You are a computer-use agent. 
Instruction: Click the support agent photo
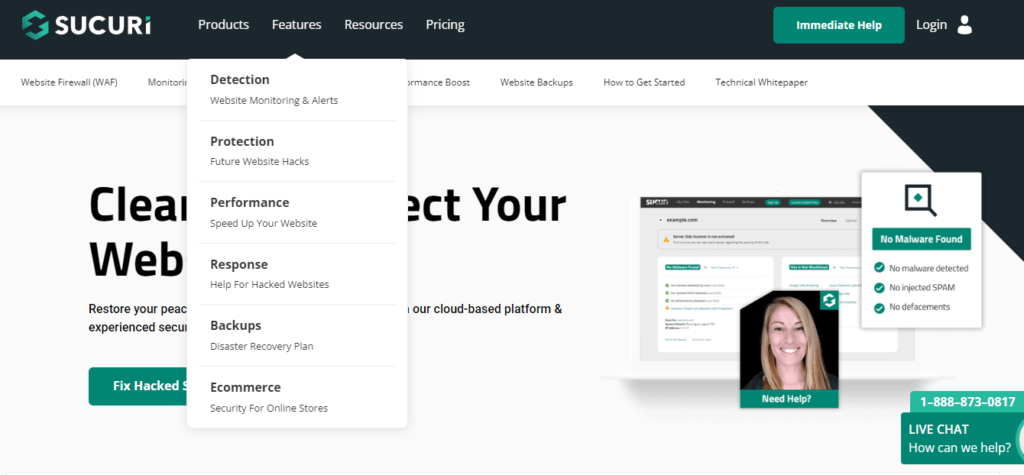pos(789,340)
